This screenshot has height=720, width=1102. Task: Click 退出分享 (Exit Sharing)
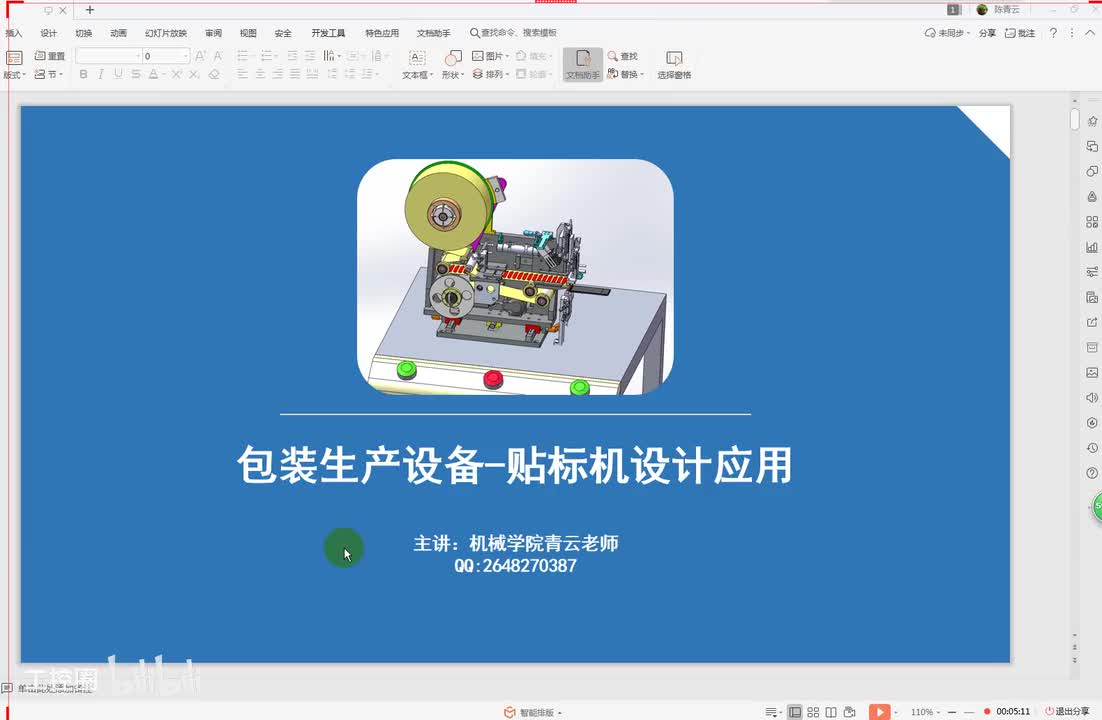pos(1068,712)
